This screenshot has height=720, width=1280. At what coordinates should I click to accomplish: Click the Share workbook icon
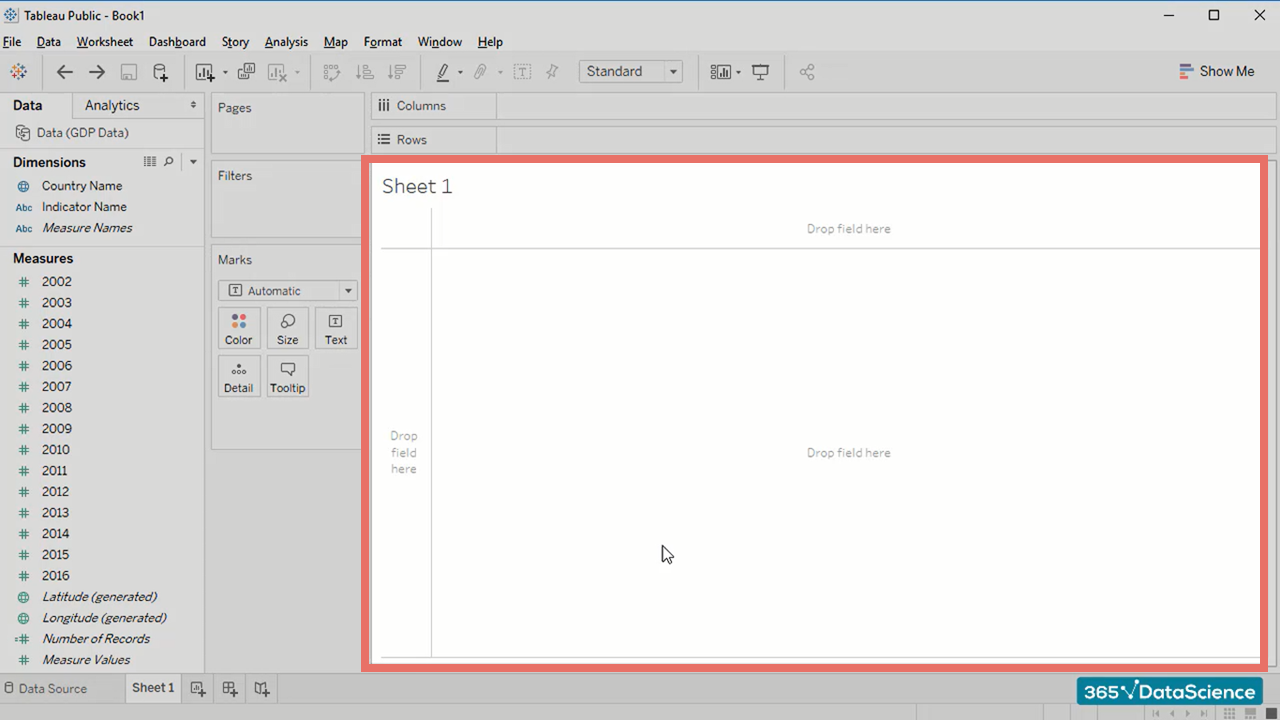(807, 72)
